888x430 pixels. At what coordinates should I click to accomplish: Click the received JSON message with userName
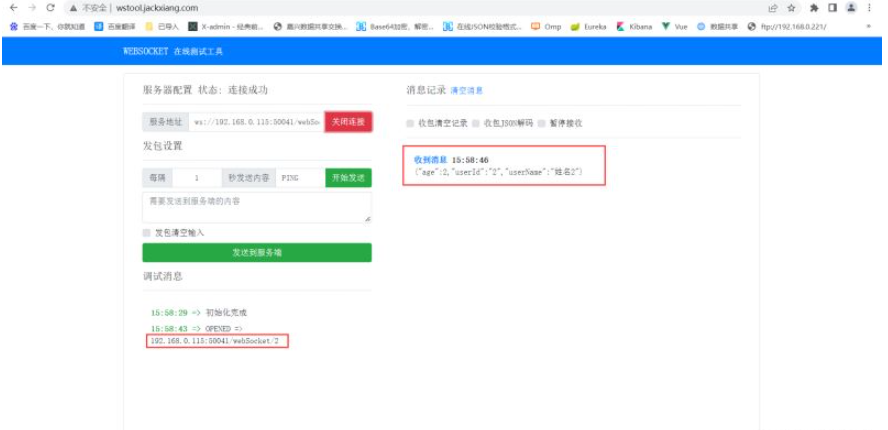click(499, 172)
